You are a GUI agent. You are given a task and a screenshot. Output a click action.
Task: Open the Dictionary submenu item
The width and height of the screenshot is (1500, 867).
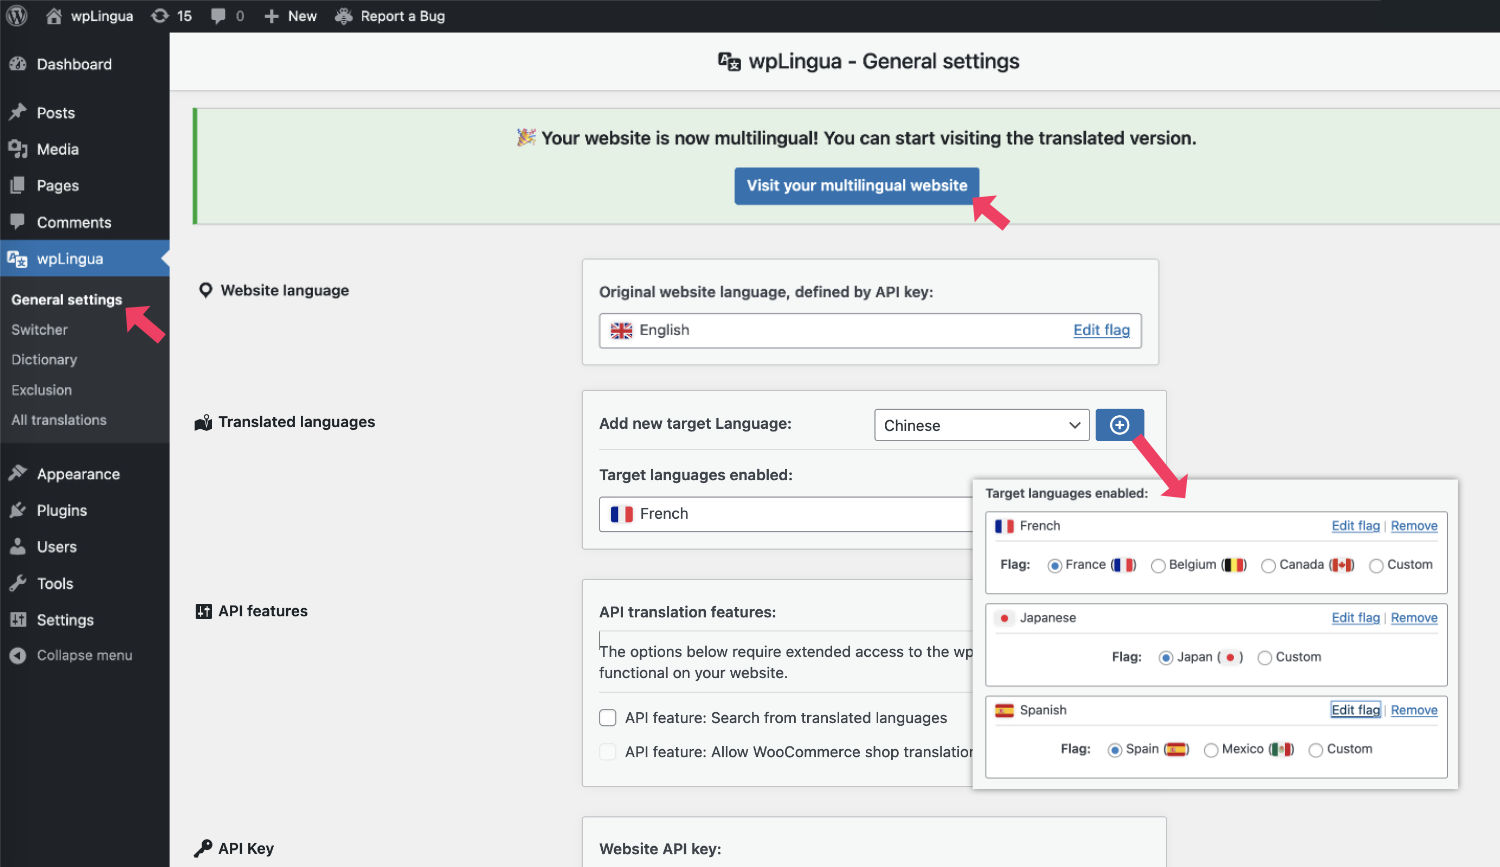coord(44,360)
